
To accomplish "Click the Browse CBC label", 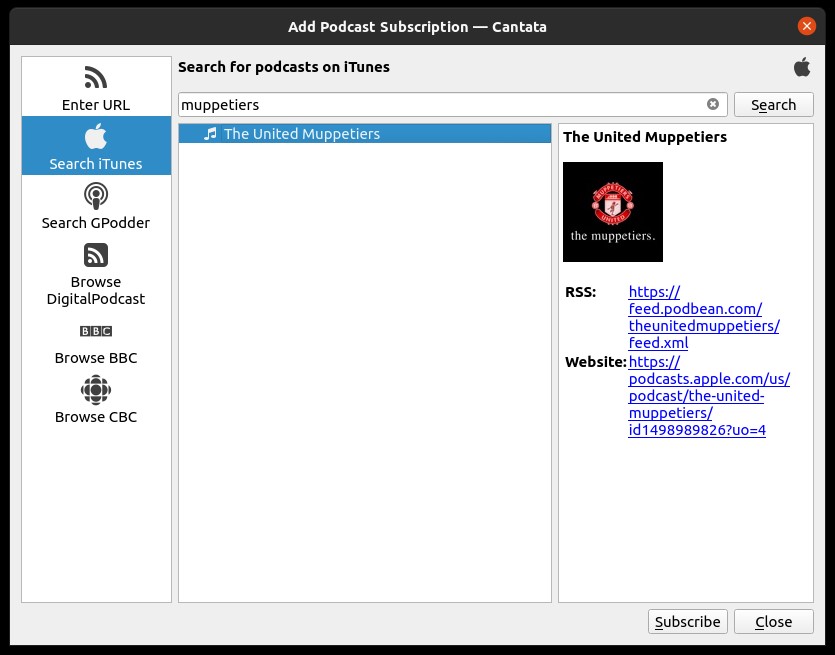I will [96, 417].
